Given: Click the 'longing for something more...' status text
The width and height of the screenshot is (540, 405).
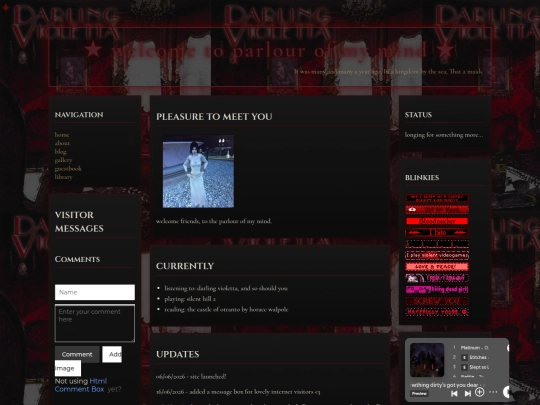Looking at the screenshot, I should pyautogui.click(x=444, y=135).
